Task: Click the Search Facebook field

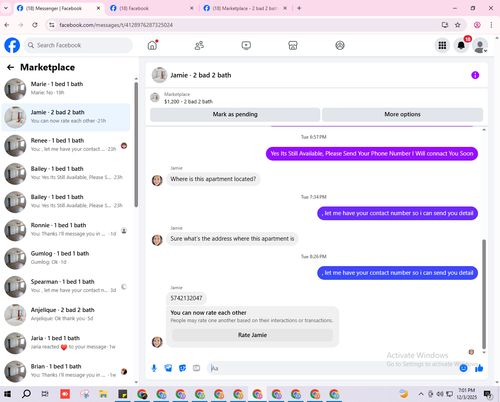Action: (78, 45)
